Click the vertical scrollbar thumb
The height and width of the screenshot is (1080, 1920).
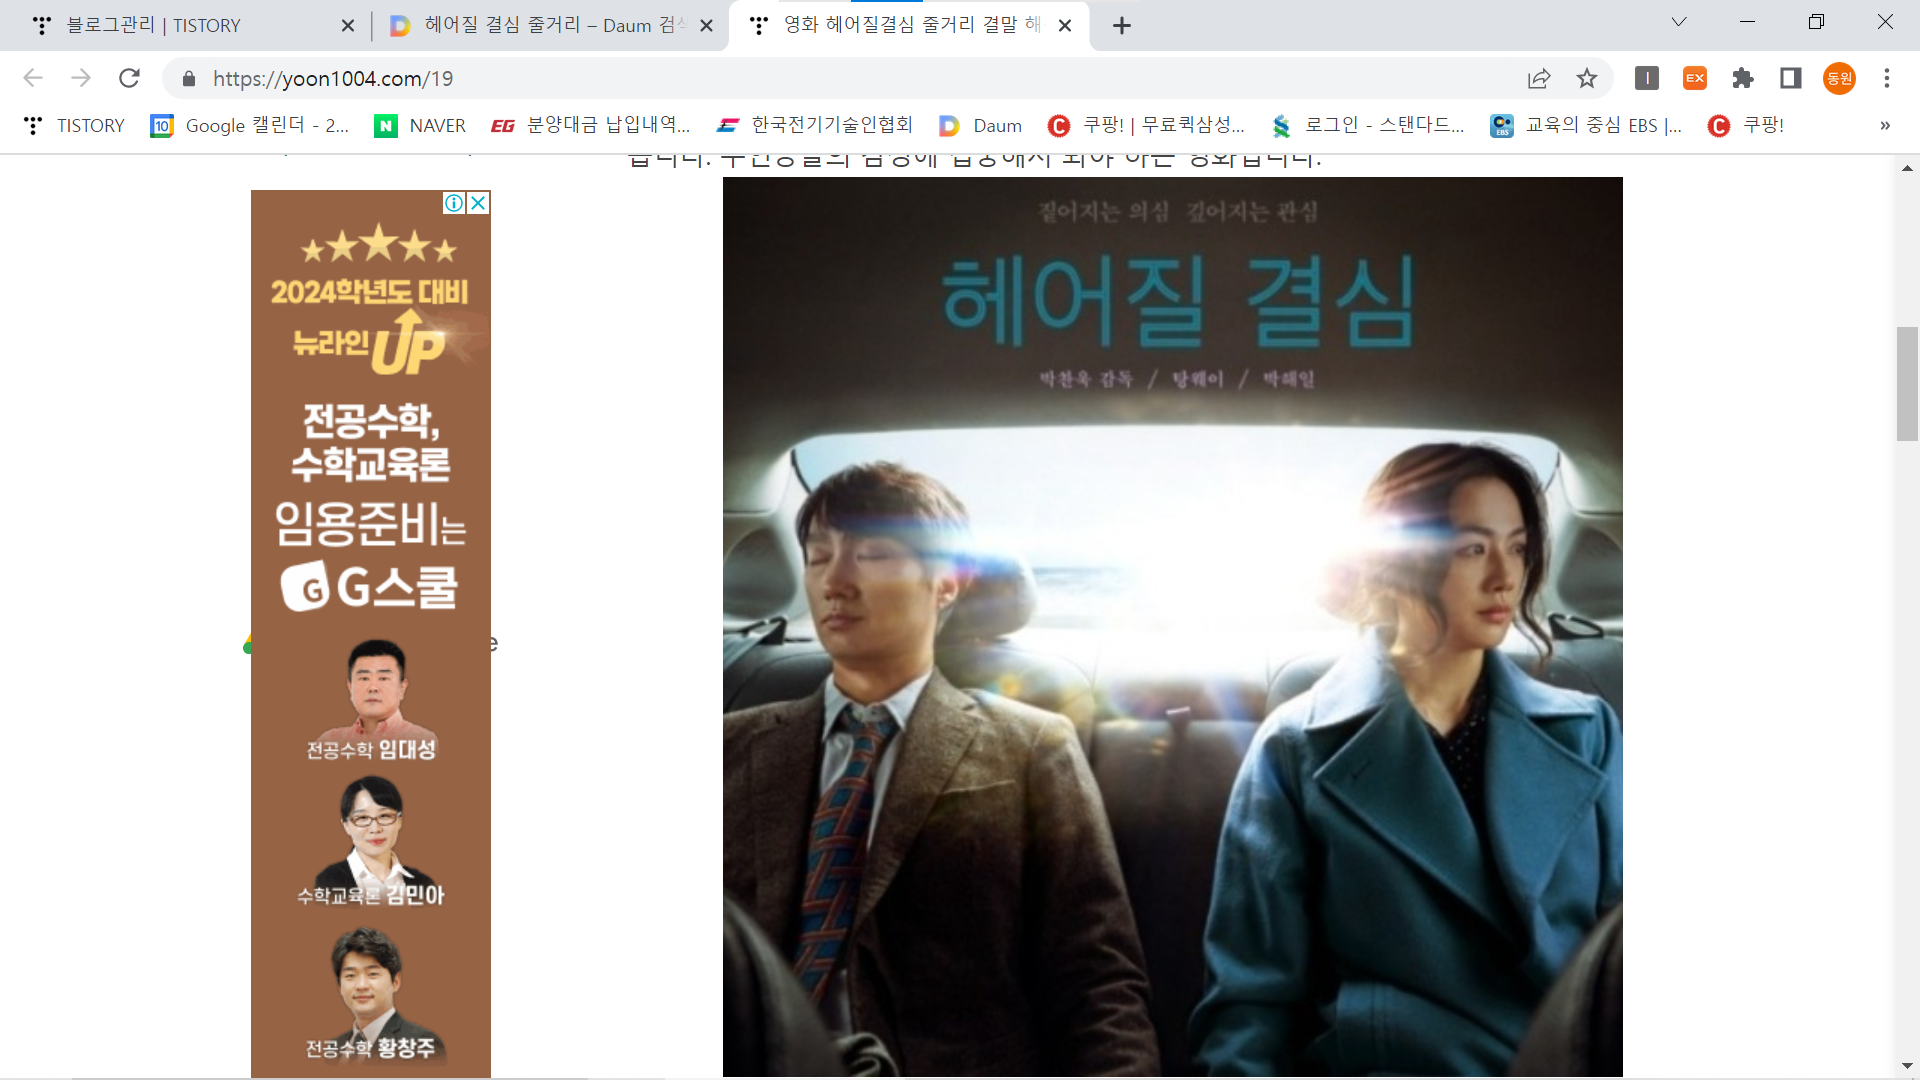(1907, 383)
